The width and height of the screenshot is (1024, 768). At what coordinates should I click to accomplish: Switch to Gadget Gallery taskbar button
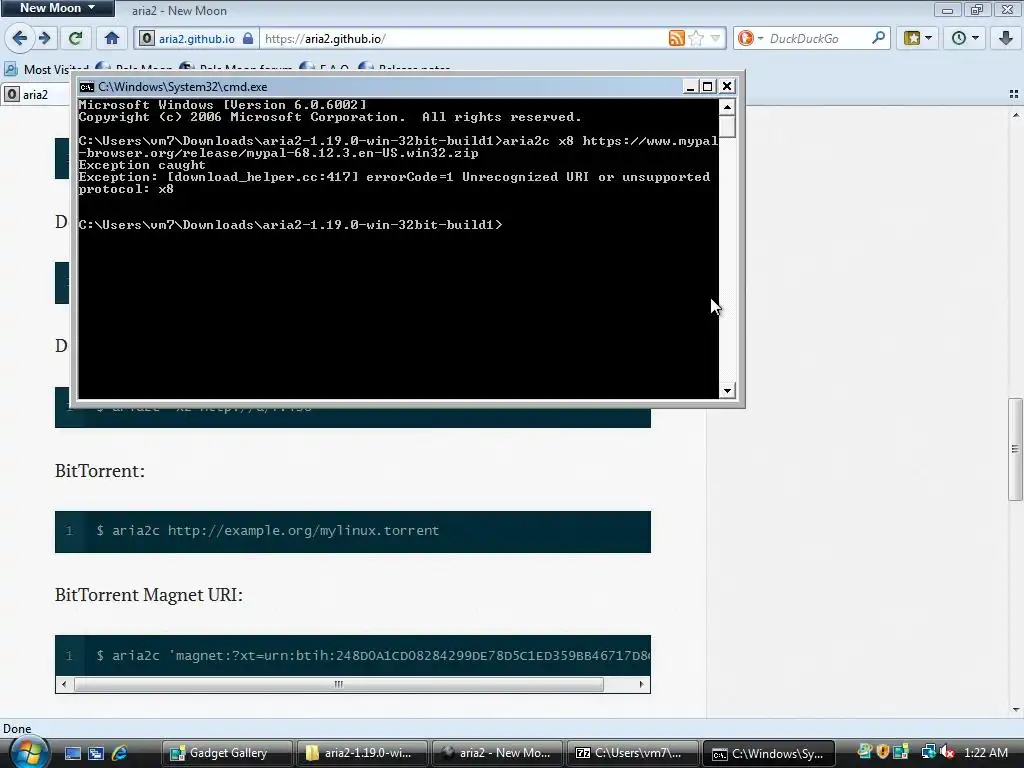click(227, 753)
